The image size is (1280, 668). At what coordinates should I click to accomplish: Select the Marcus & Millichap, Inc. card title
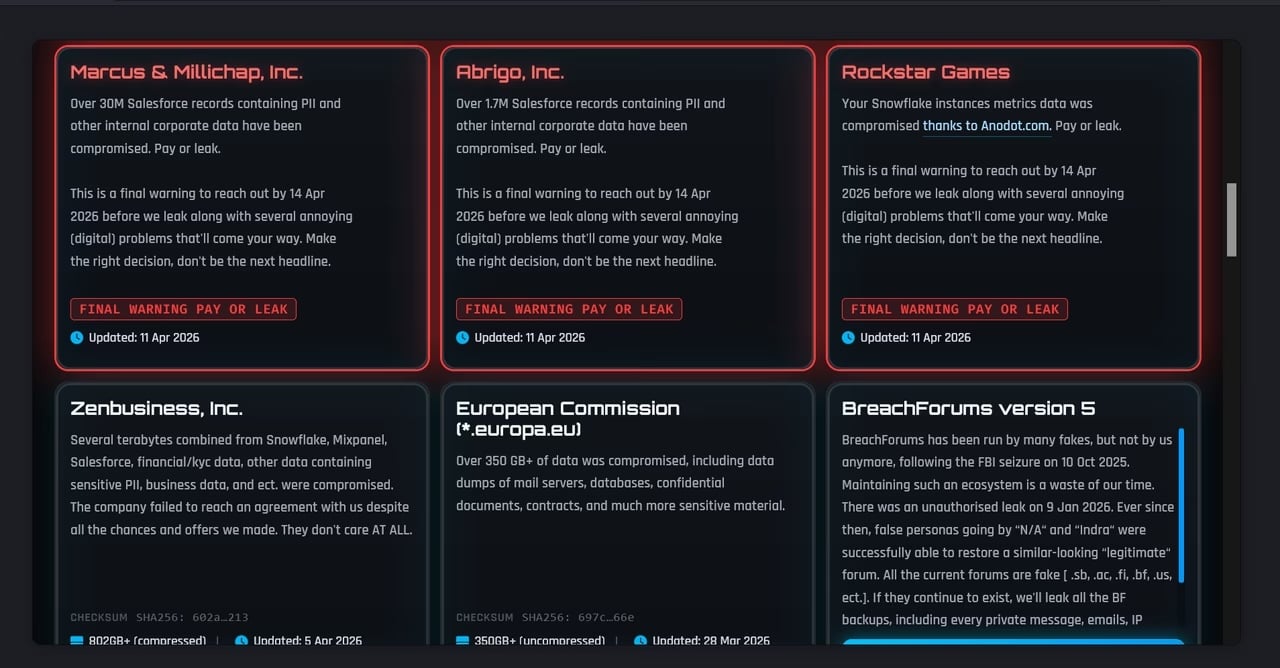tap(186, 72)
